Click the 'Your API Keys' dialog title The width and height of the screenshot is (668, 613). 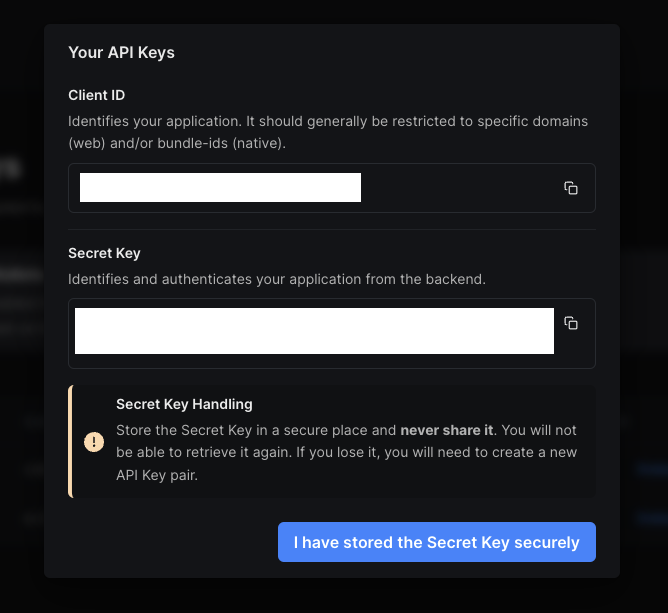click(x=121, y=52)
